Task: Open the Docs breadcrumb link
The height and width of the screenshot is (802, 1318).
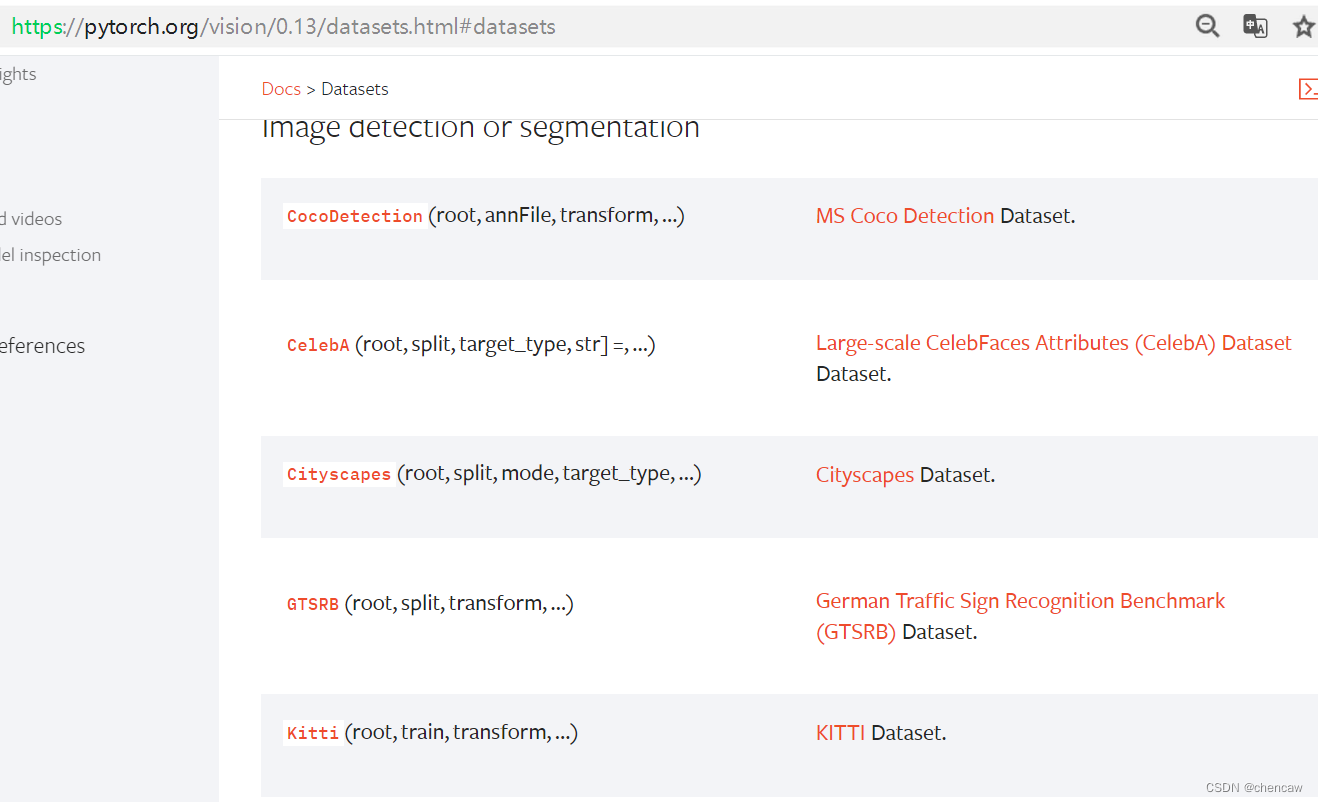Action: pyautogui.click(x=281, y=89)
